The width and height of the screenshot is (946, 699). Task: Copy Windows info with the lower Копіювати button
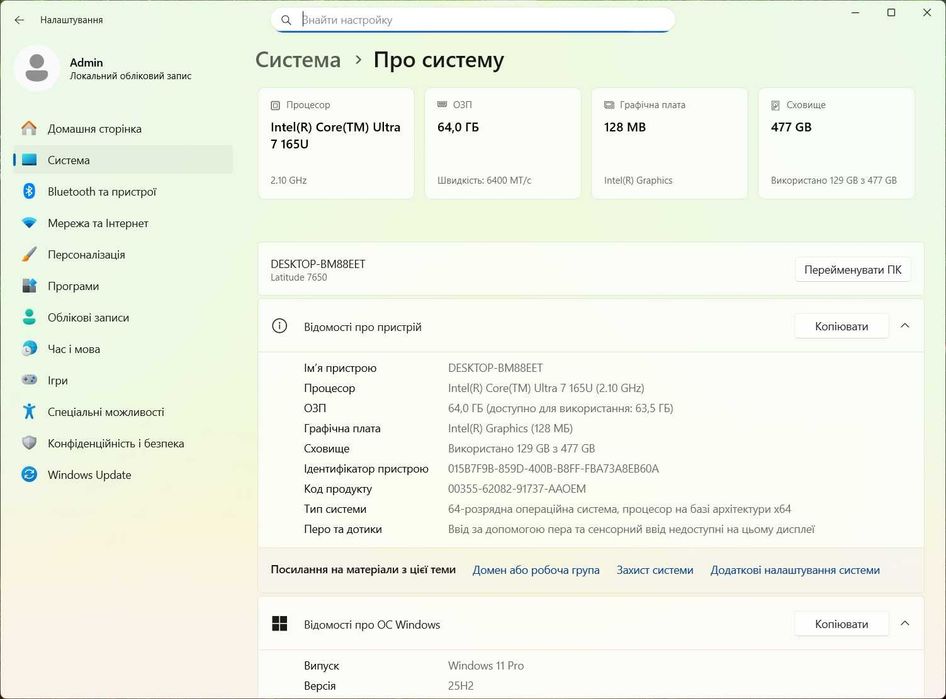pyautogui.click(x=842, y=624)
